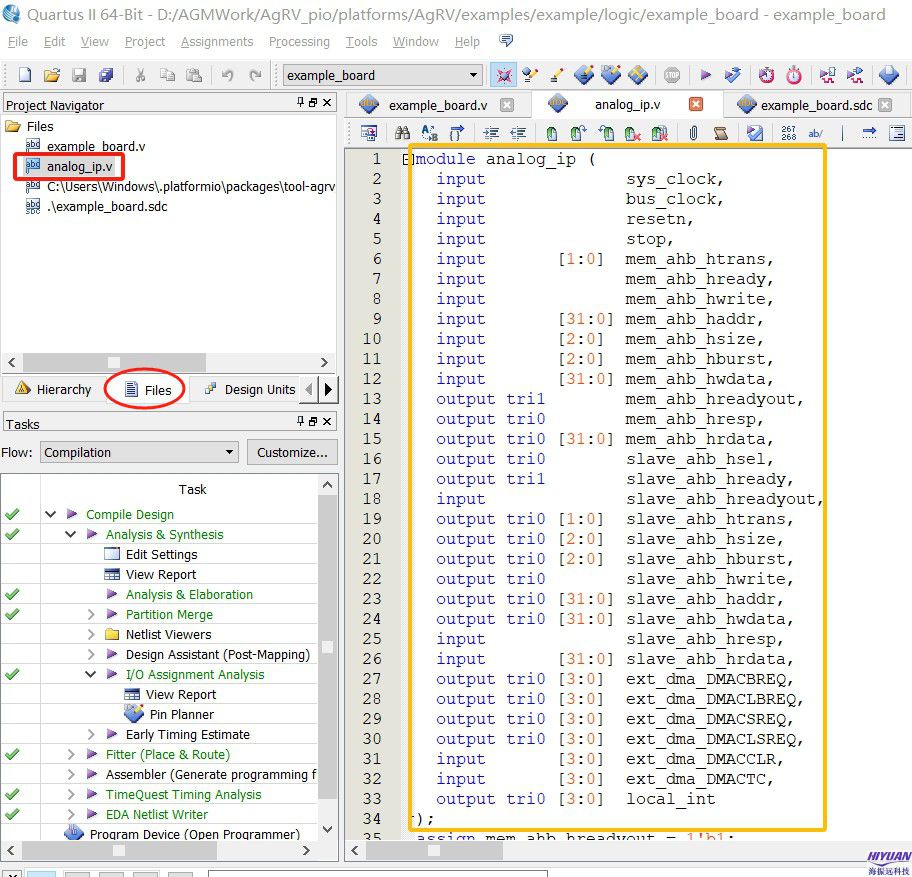912x877 pixels.
Task: Select example_board.v in Project Navigator files
Action: [95, 146]
